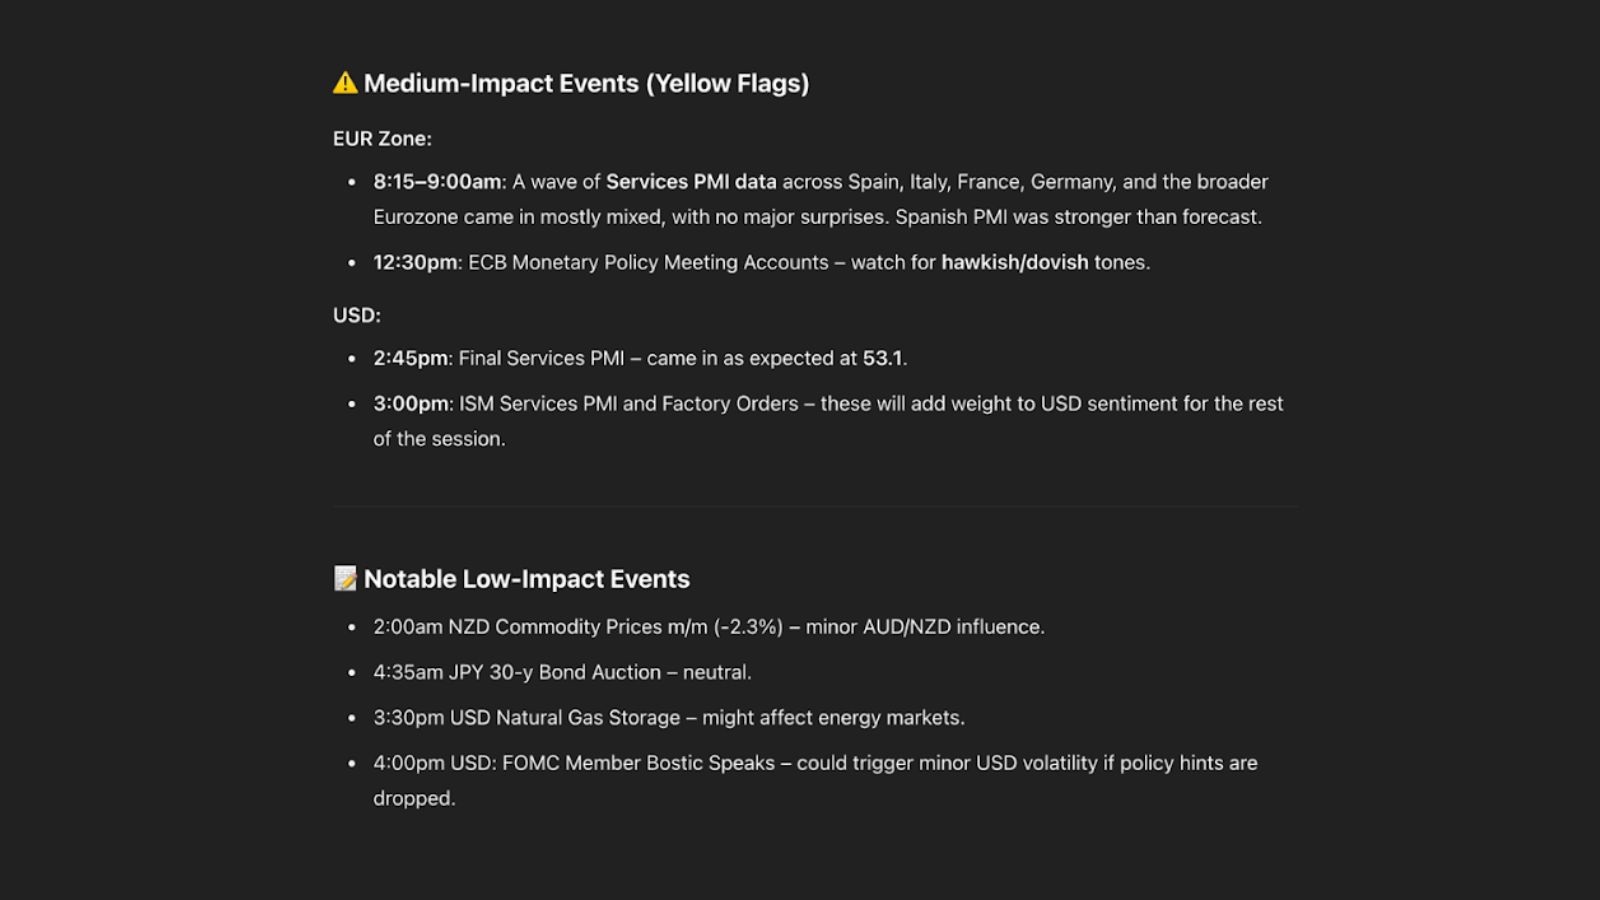Click the bold 8:15–9:00am time

[437, 182]
